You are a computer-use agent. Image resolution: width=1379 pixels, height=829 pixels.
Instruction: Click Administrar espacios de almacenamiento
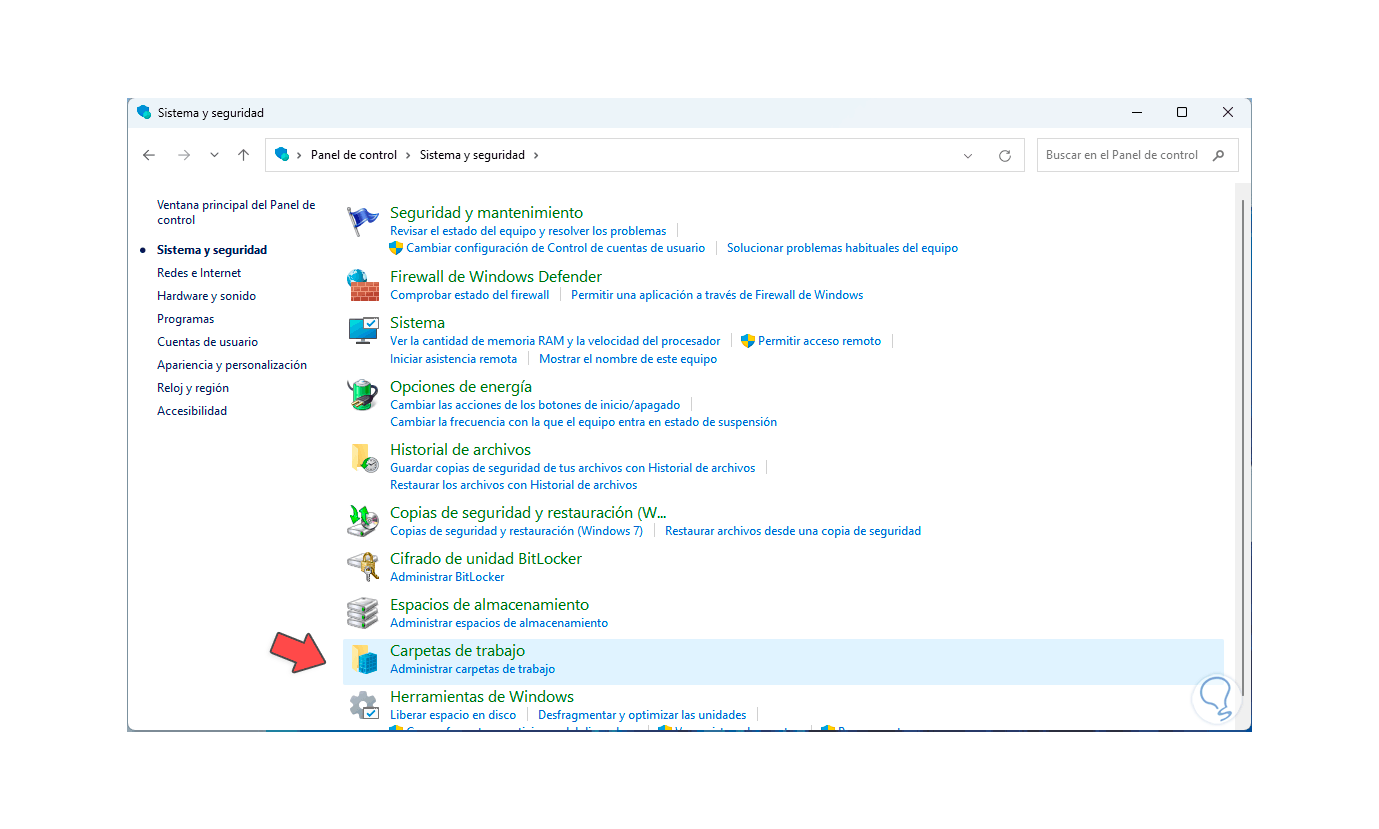click(499, 623)
